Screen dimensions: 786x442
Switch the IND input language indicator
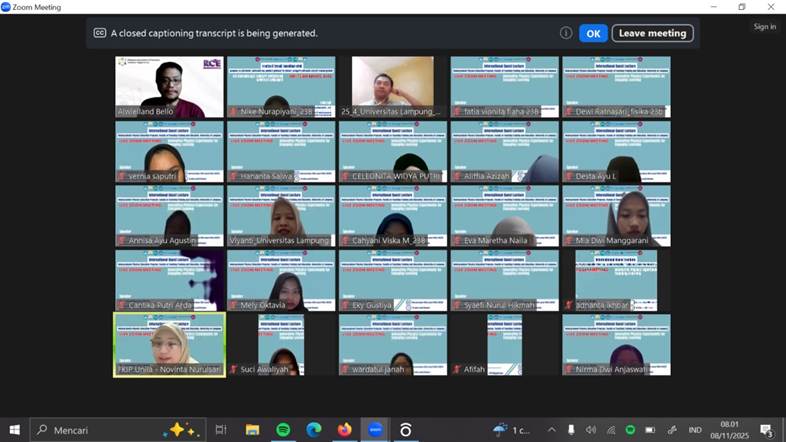pos(694,429)
